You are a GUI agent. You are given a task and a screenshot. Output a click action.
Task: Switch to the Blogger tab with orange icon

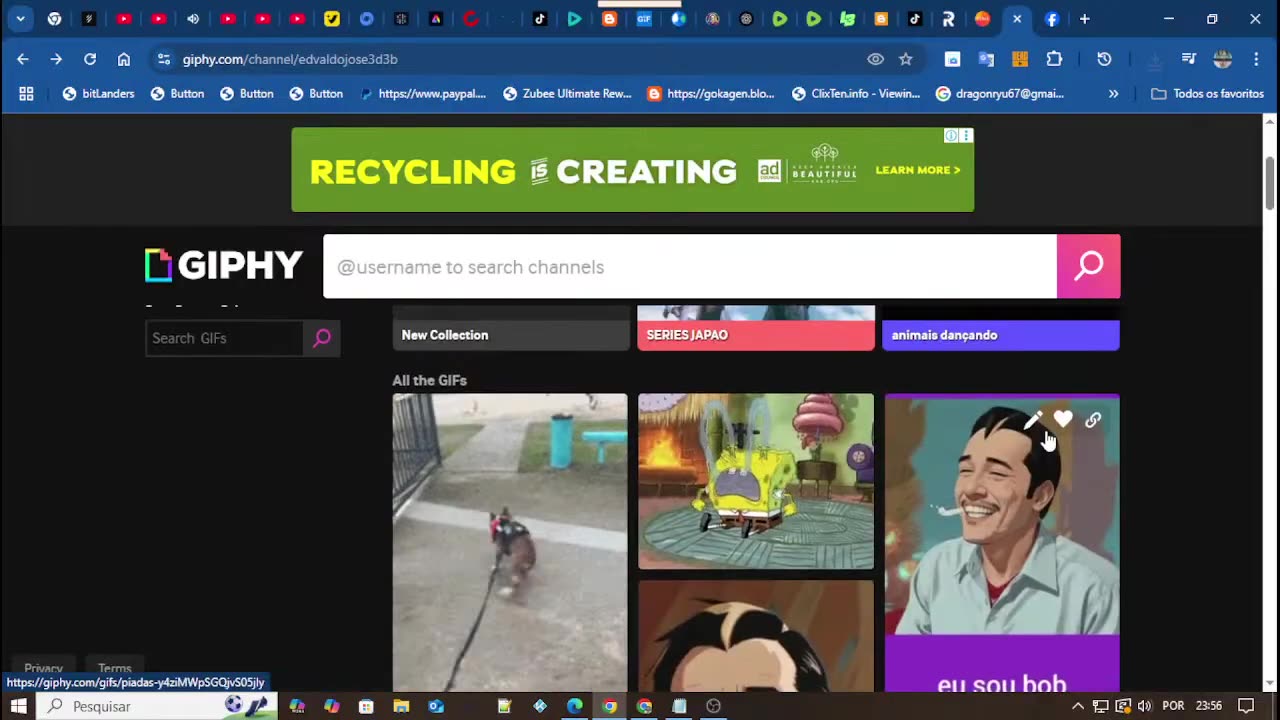609,19
